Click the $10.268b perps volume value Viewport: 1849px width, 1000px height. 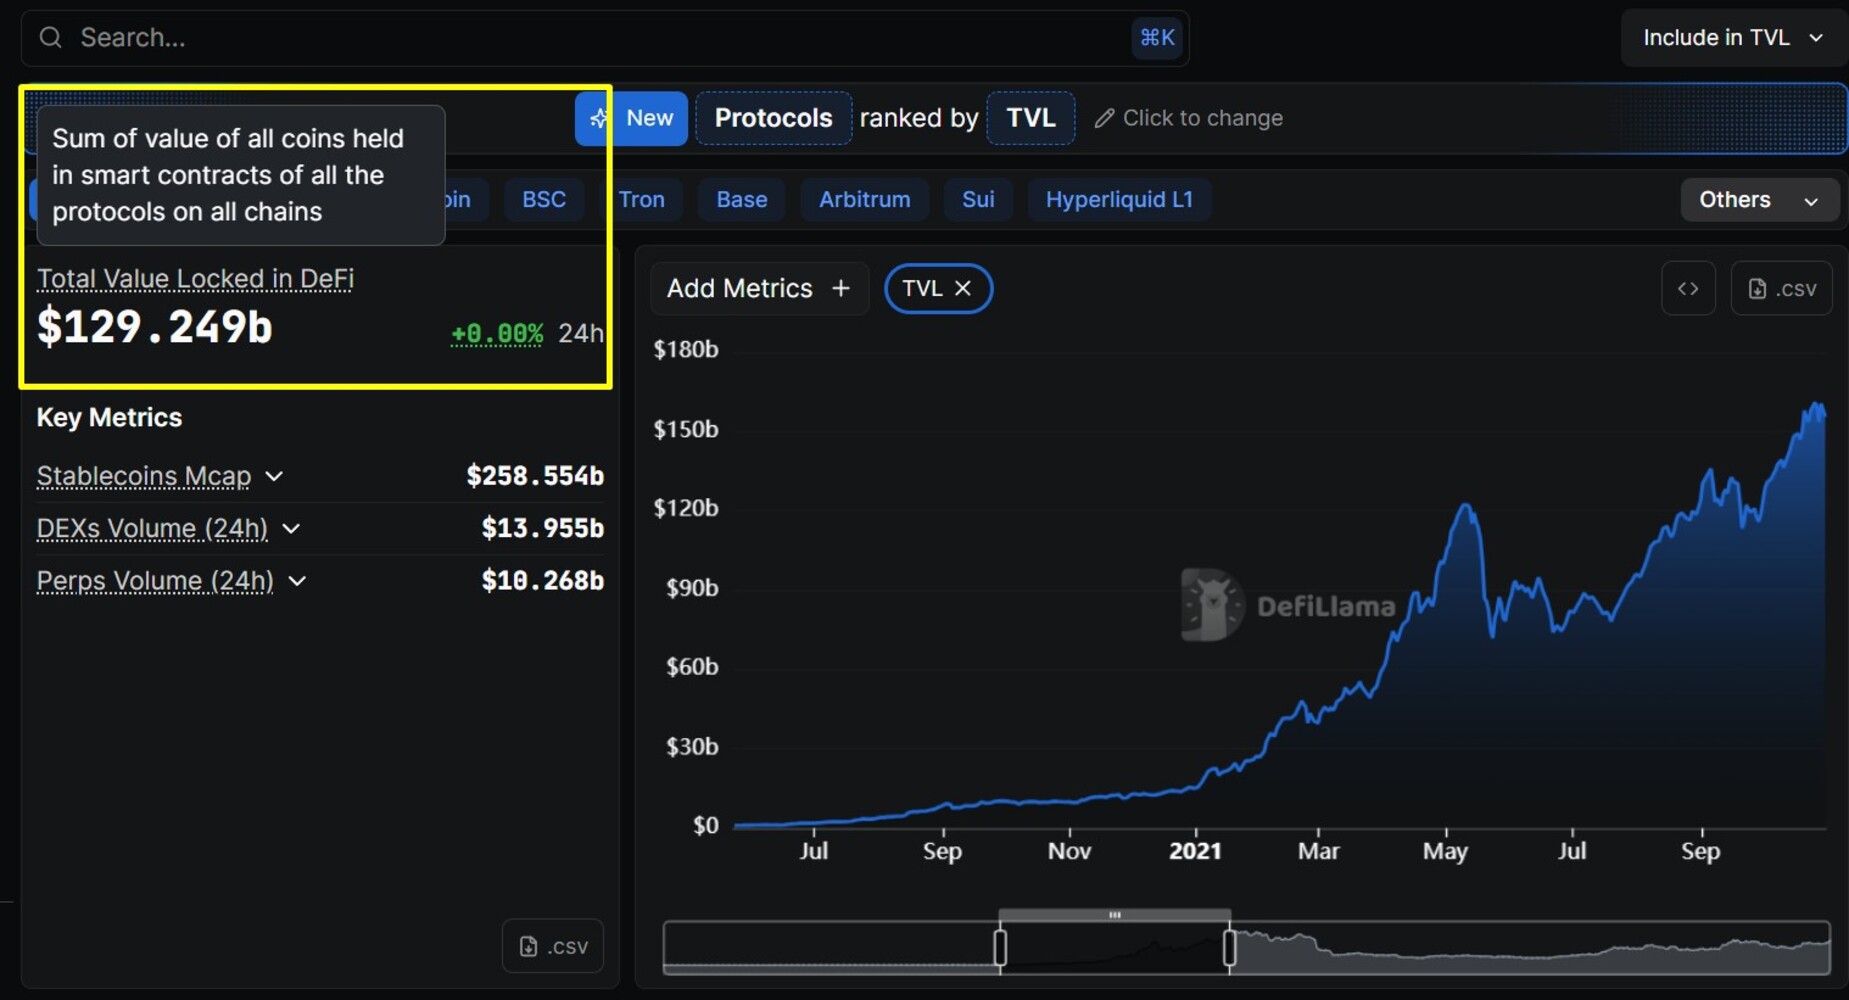click(x=542, y=581)
